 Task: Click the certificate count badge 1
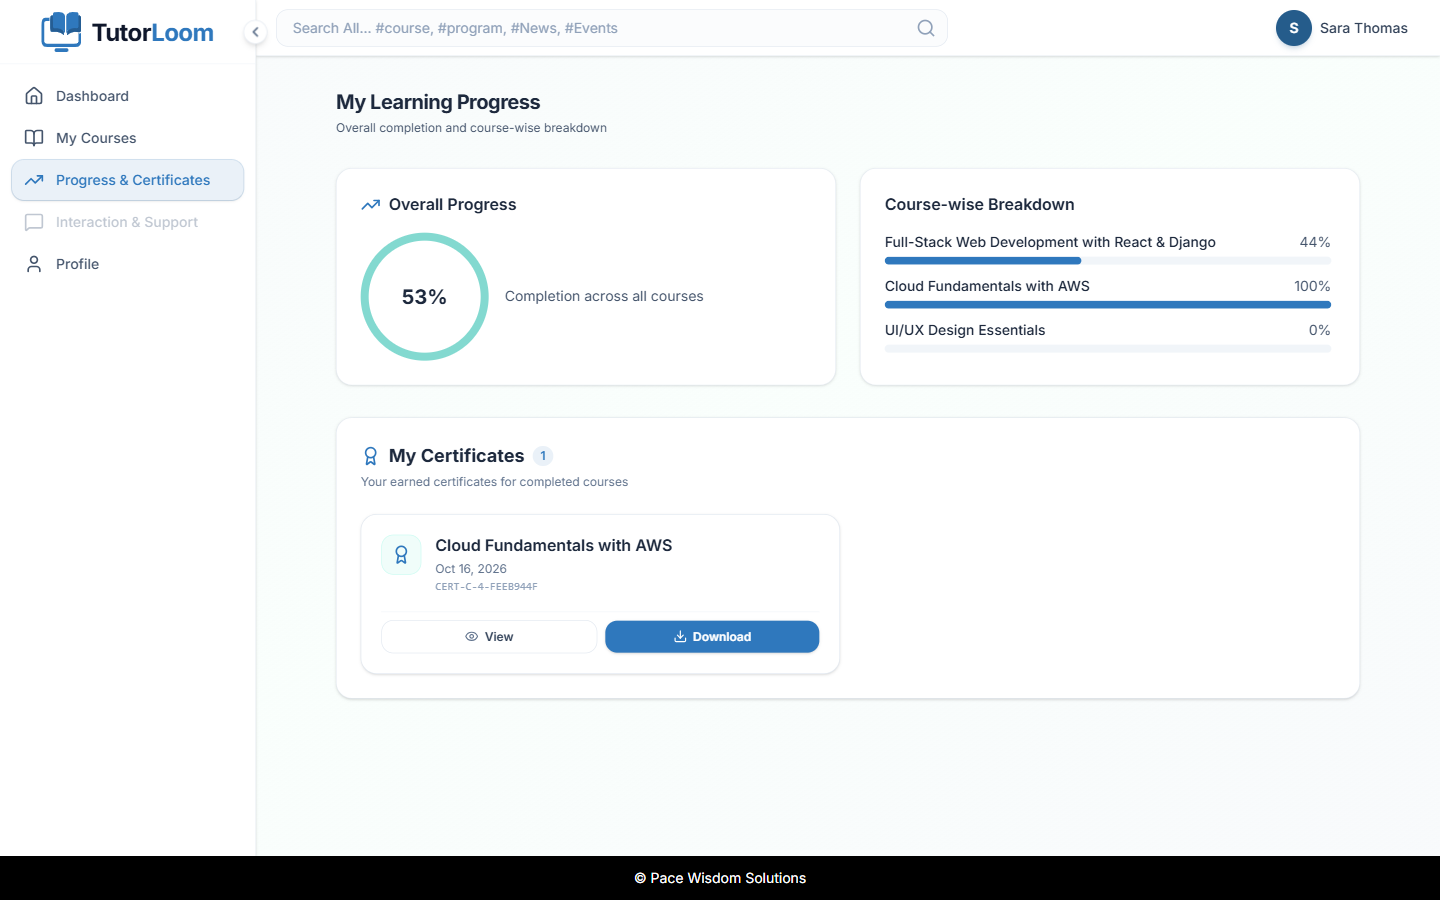543,456
